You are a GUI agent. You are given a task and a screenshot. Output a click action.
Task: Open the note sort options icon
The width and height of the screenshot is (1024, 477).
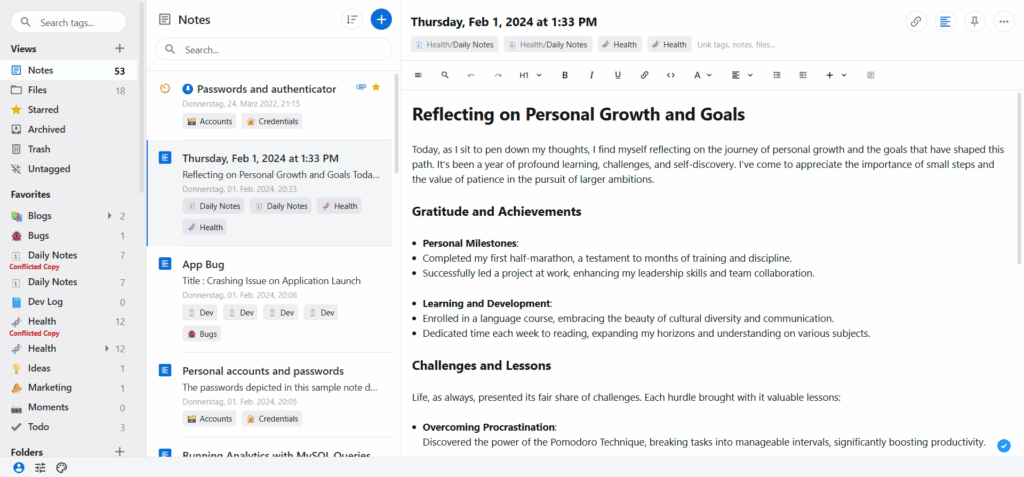352,20
